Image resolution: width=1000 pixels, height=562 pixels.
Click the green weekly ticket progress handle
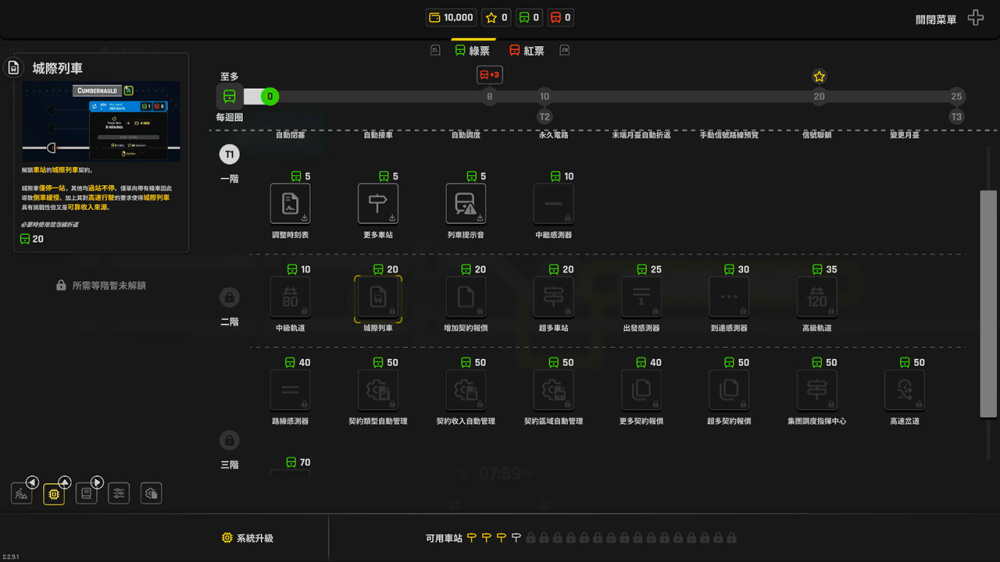click(270, 96)
